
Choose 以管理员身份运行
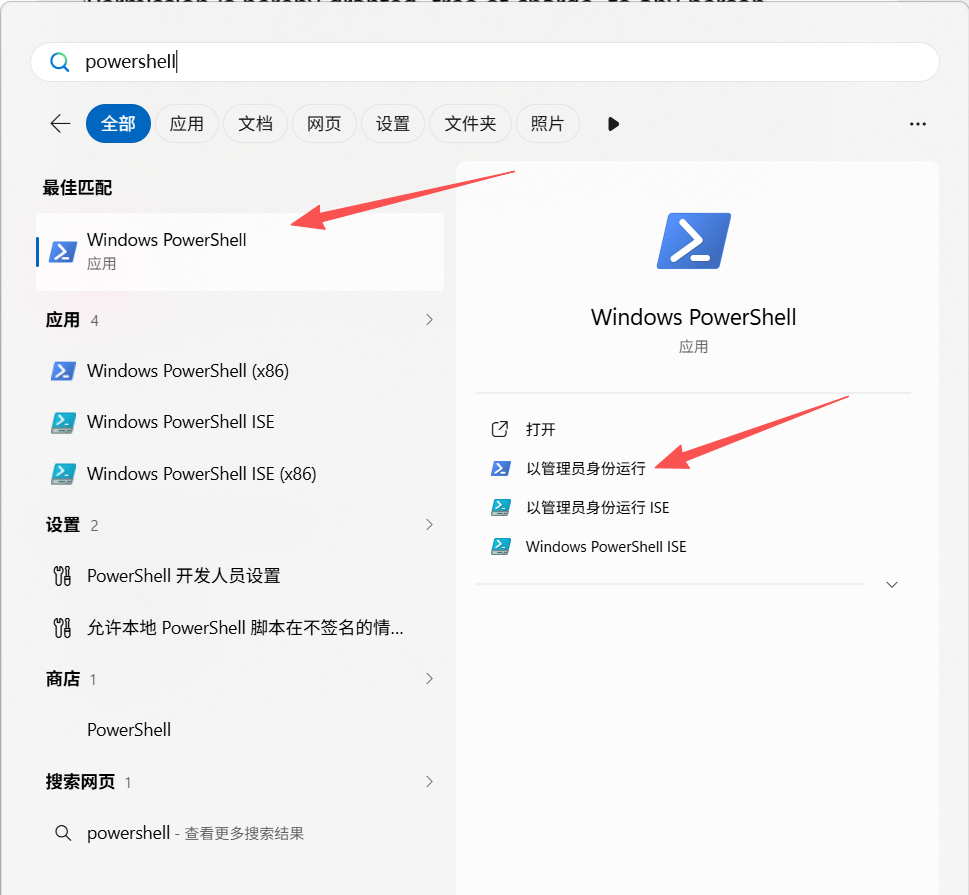[586, 469]
